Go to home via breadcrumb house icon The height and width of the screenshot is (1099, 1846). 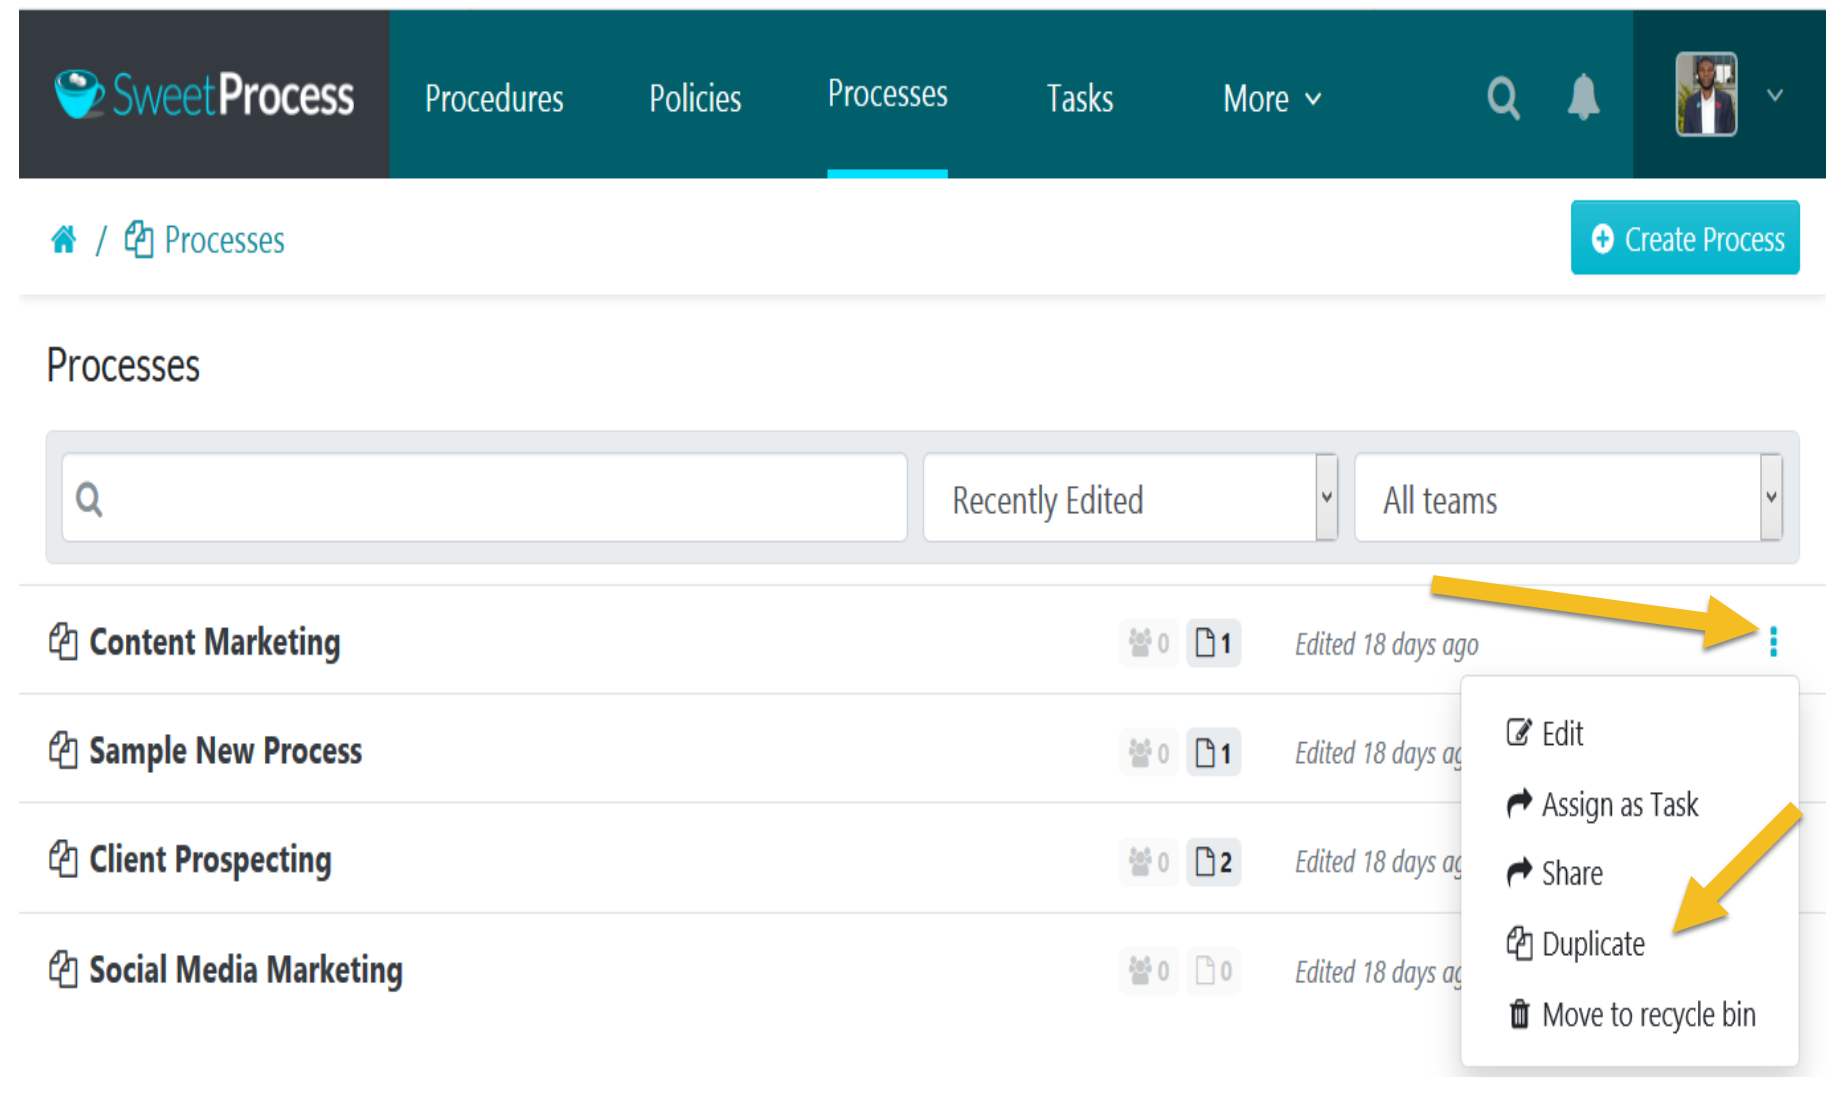64,240
